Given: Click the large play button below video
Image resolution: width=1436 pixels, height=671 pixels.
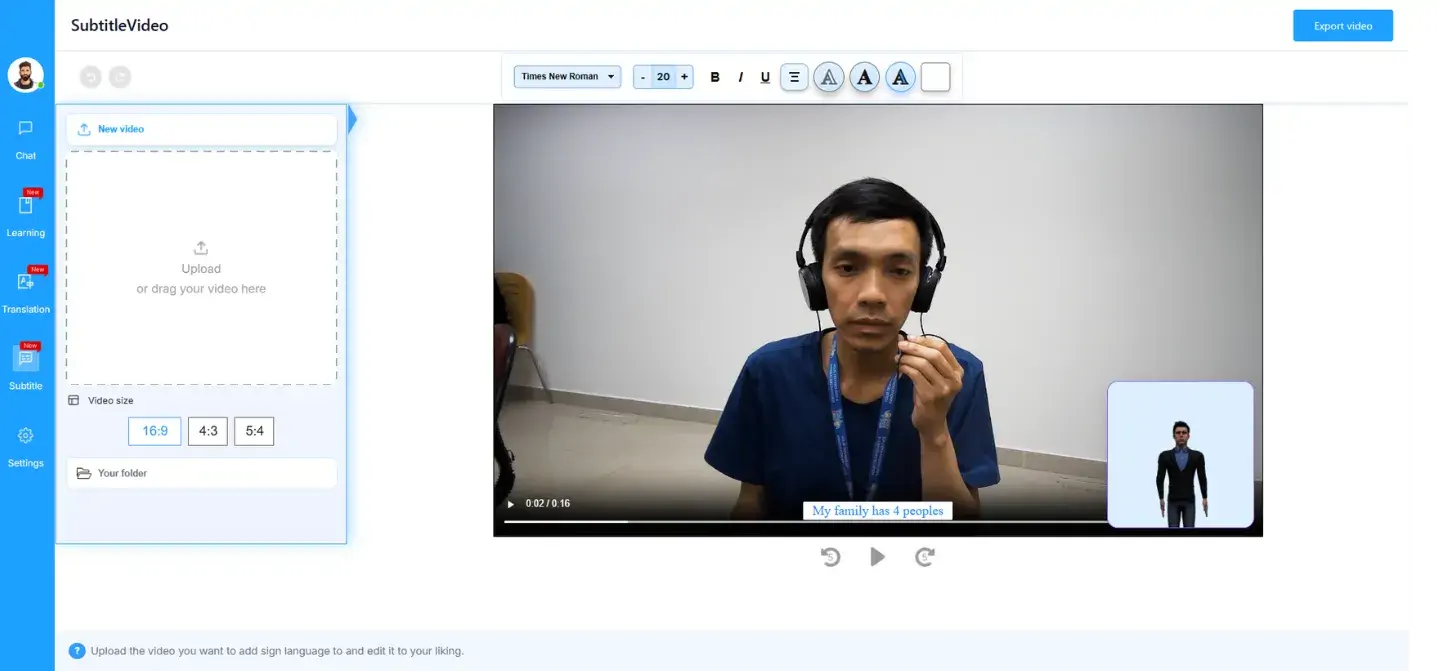Looking at the screenshot, I should (877, 557).
